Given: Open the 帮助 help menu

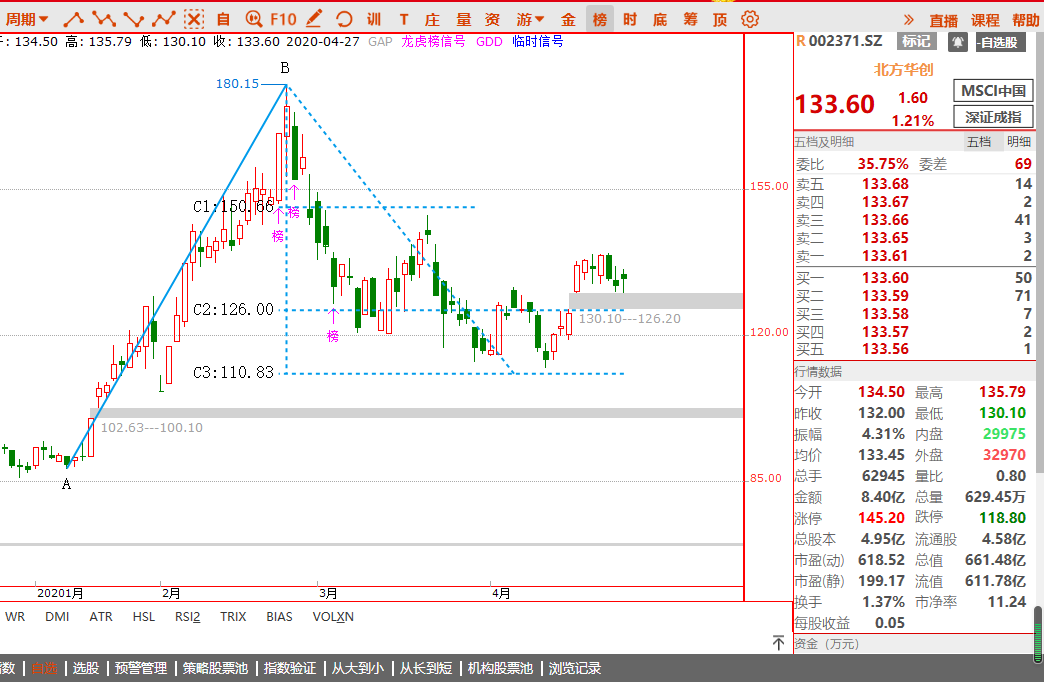Looking at the screenshot, I should coord(1026,20).
